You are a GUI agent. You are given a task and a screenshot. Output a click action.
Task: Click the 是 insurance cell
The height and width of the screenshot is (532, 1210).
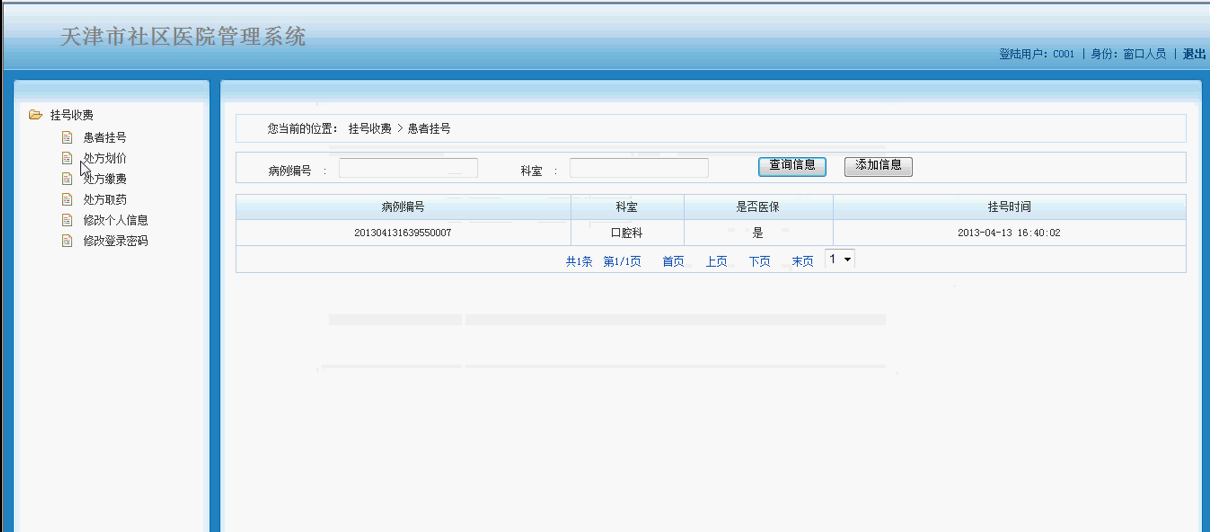tap(758, 232)
